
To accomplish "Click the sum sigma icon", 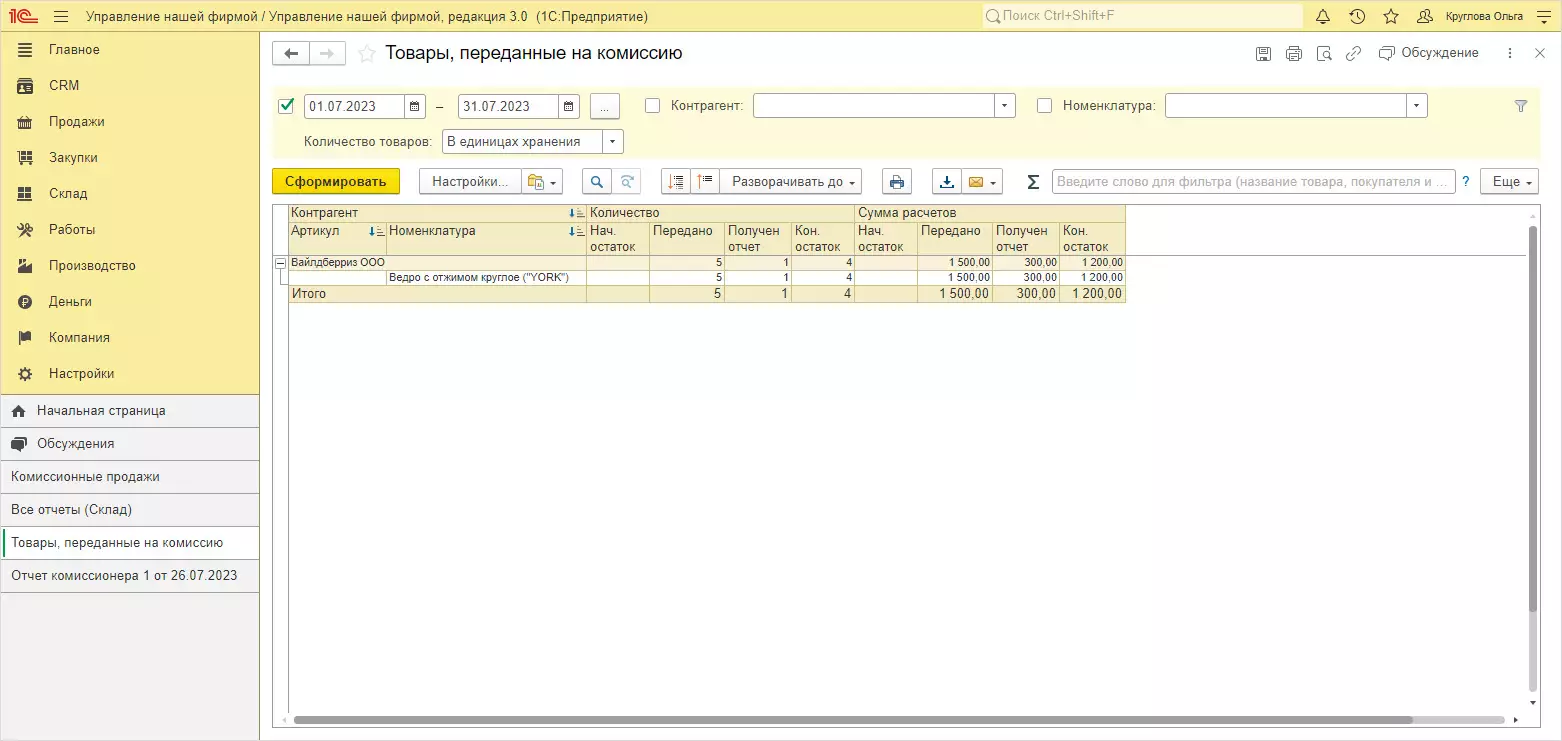I will [1034, 182].
